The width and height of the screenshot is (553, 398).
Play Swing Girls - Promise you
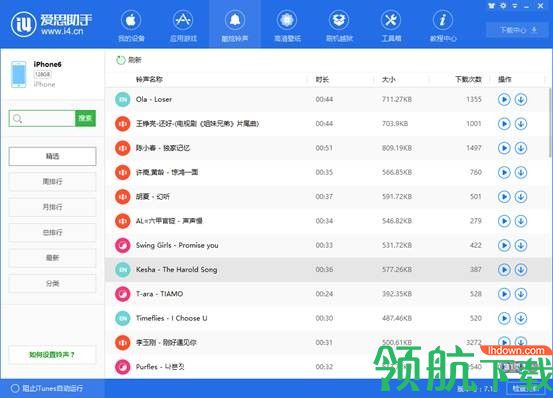pyautogui.click(x=504, y=245)
